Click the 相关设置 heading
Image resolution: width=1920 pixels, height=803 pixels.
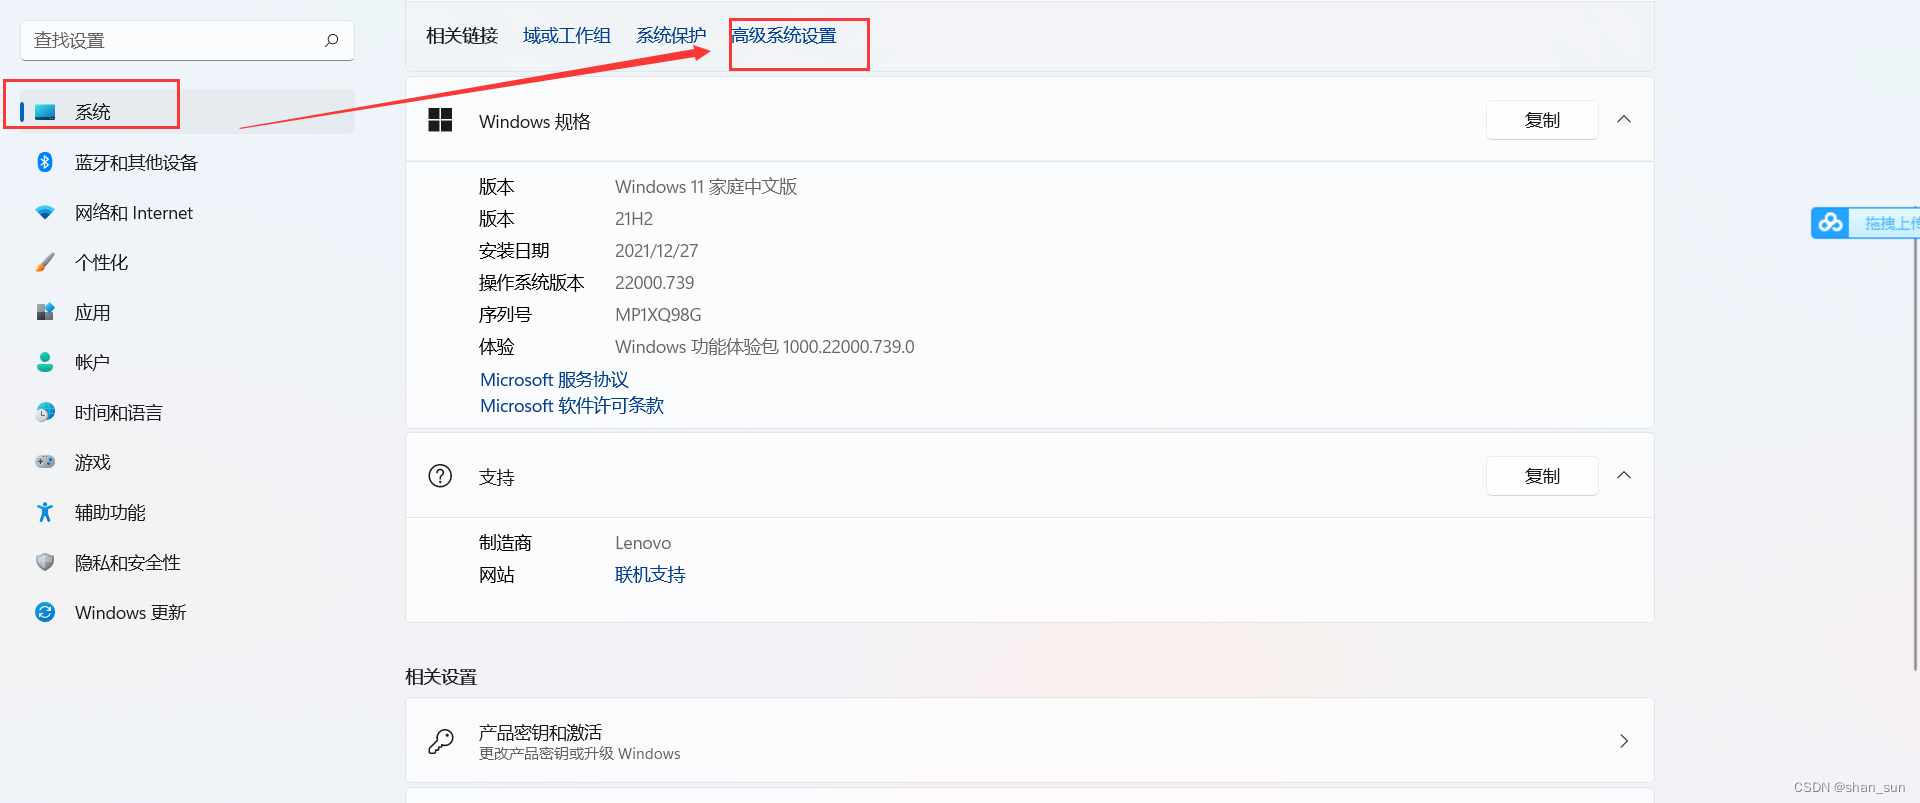tap(441, 677)
